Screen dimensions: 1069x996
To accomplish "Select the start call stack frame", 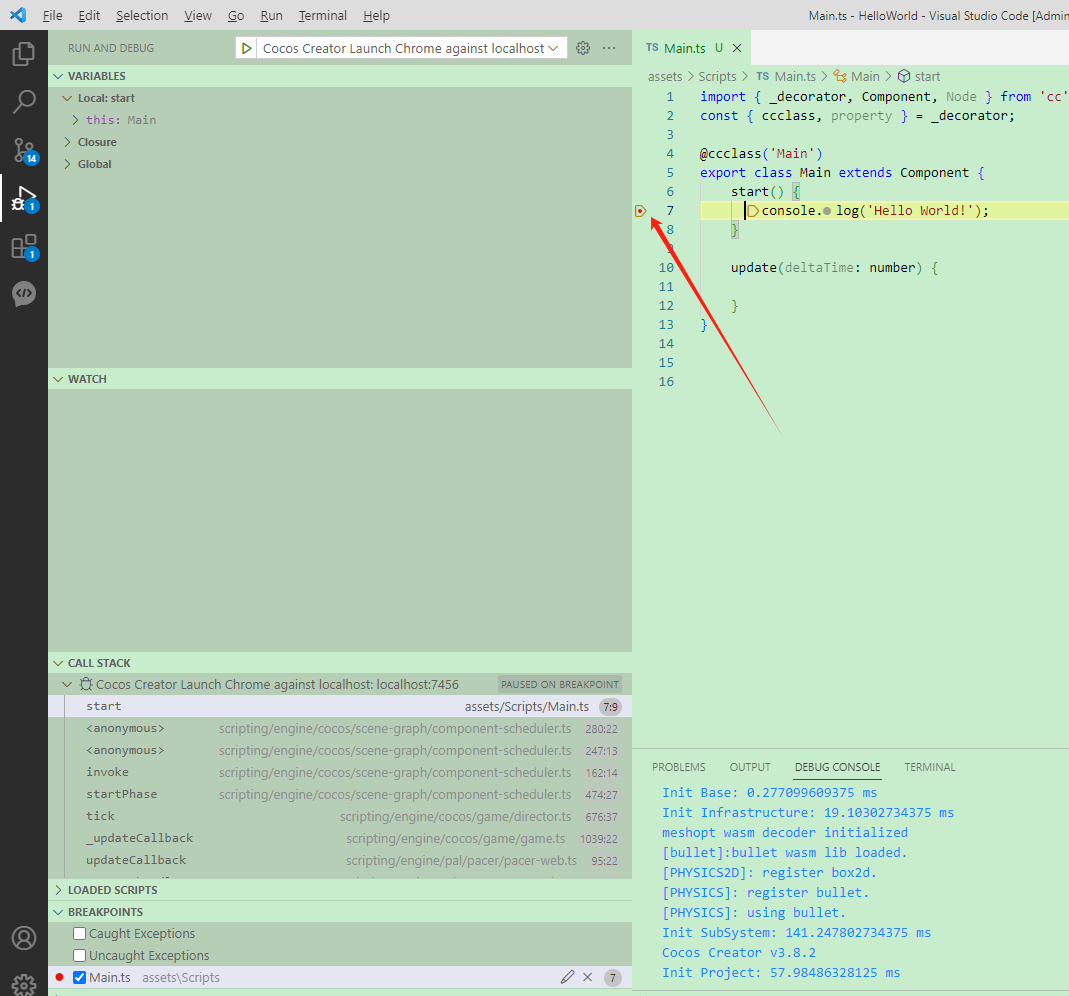I will [x=340, y=706].
